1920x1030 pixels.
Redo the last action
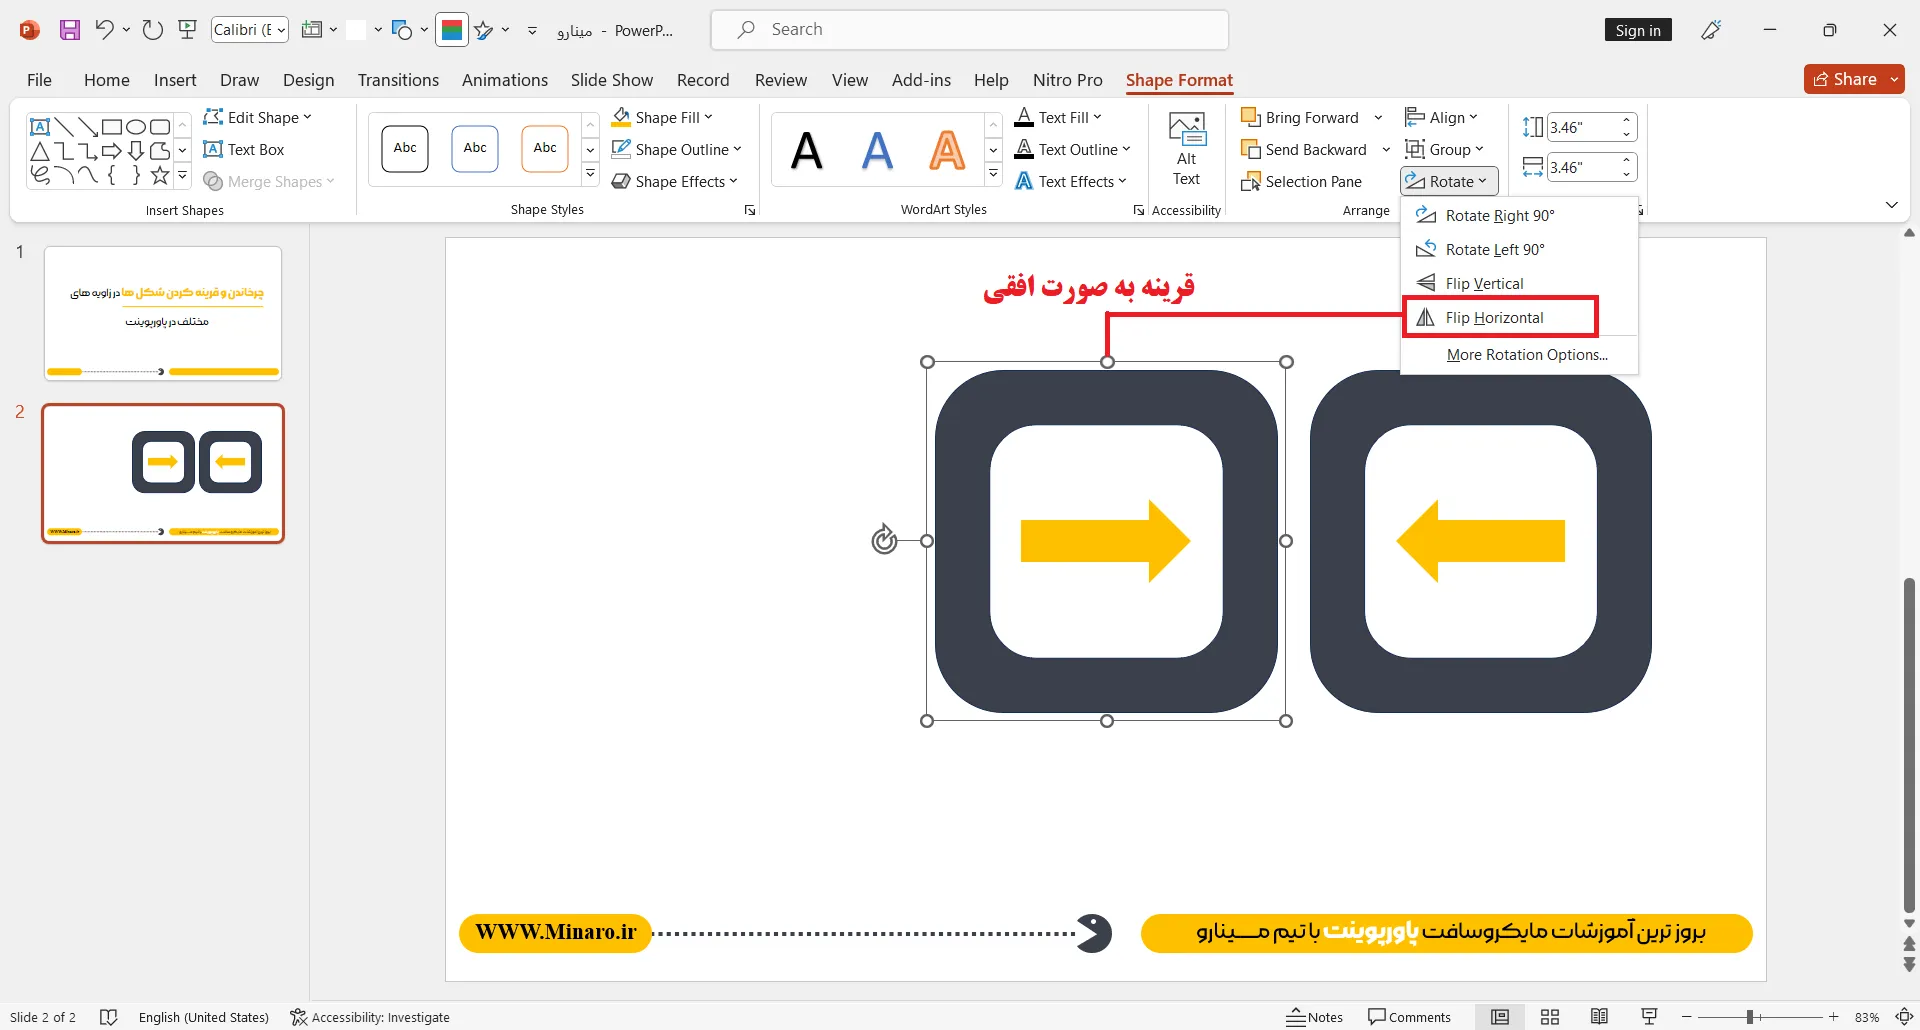(x=152, y=30)
